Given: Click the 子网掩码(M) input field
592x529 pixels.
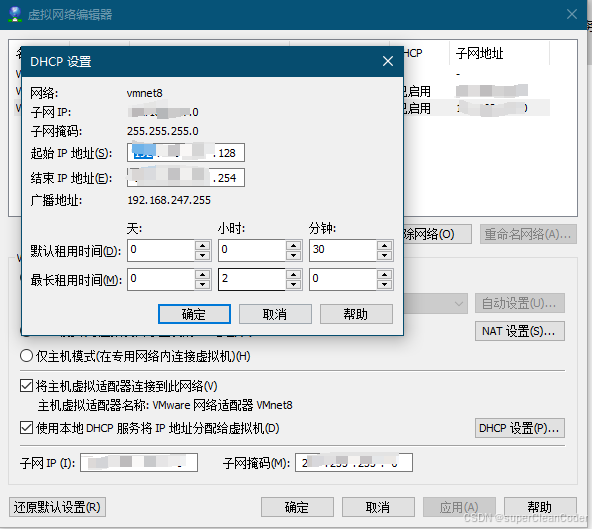Looking at the screenshot, I should tap(354, 463).
